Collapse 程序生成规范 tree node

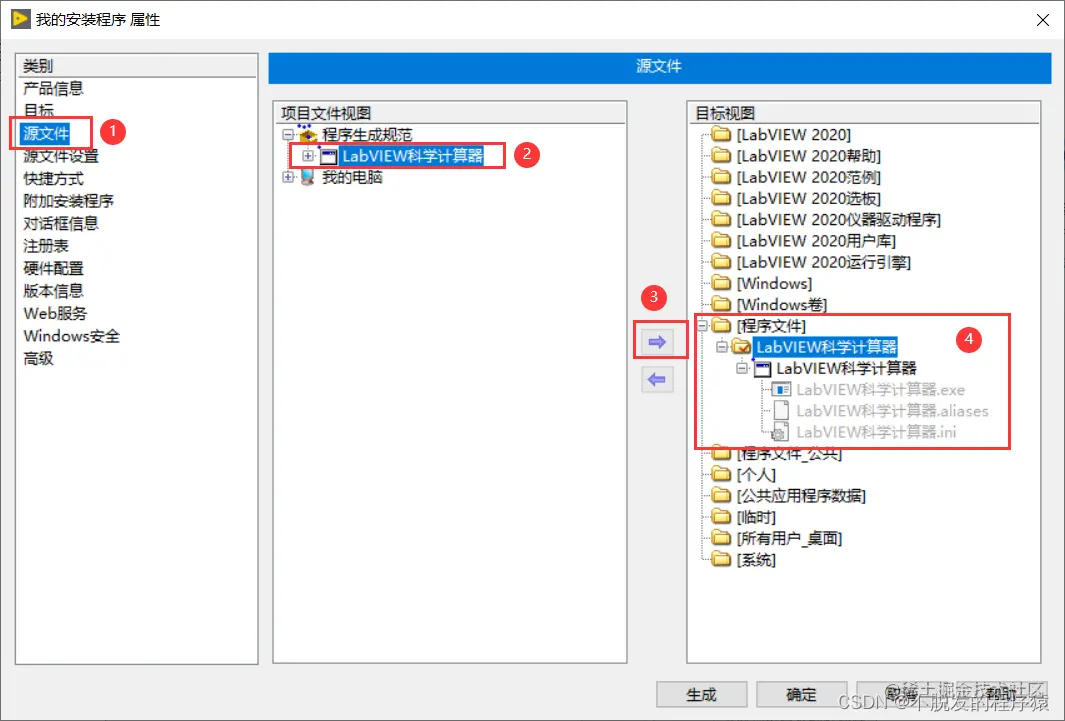click(x=288, y=134)
